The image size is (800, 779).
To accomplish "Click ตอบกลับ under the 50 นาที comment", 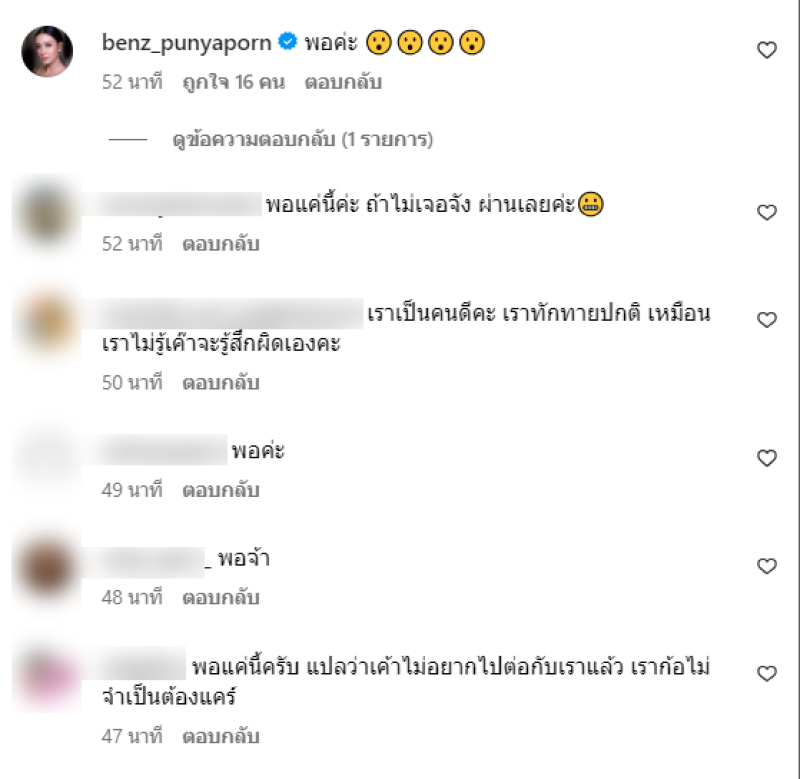I will [221, 383].
